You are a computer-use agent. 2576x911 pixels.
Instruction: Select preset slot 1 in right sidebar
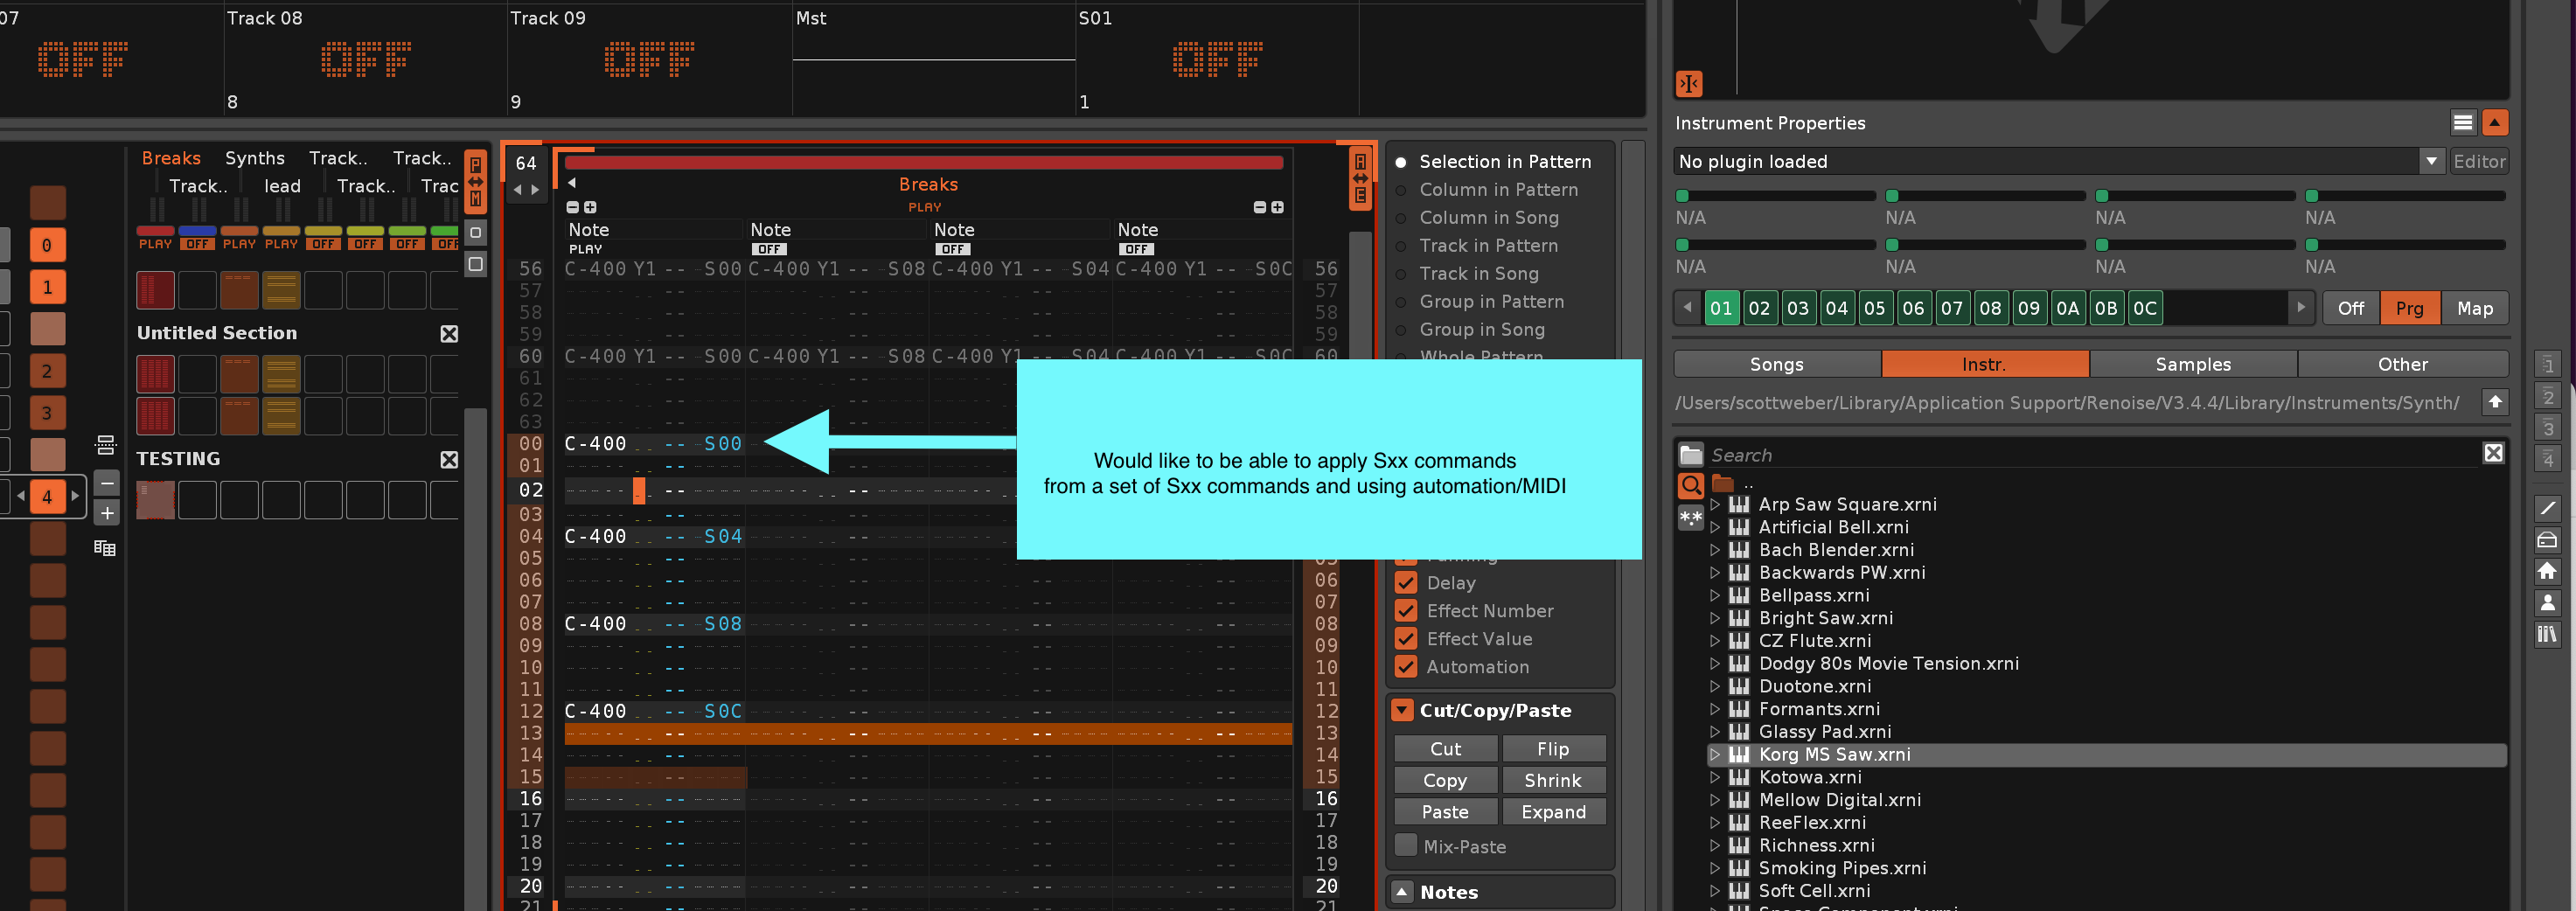(2547, 364)
